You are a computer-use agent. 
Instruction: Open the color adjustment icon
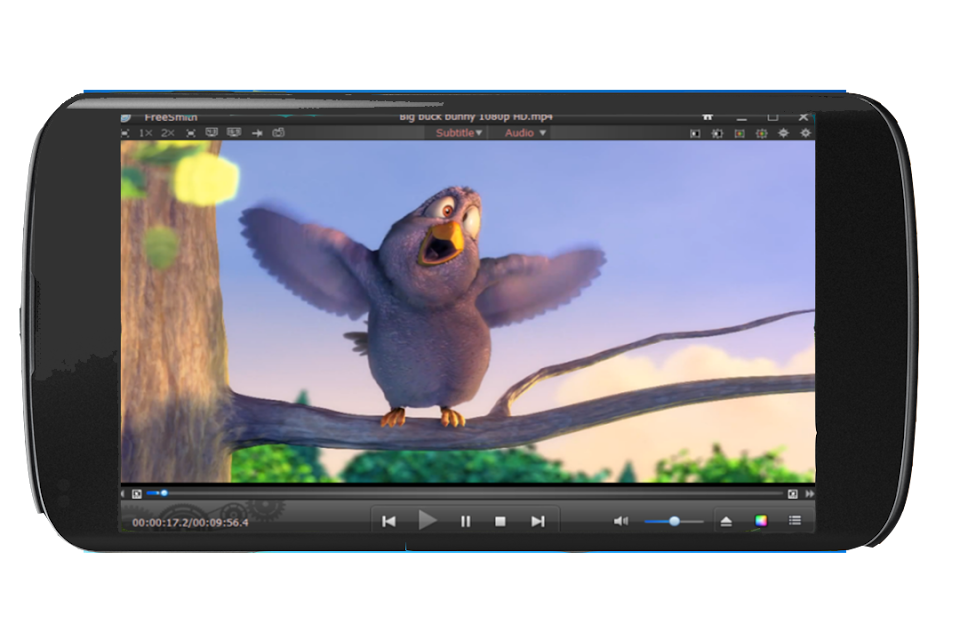[x=761, y=521]
